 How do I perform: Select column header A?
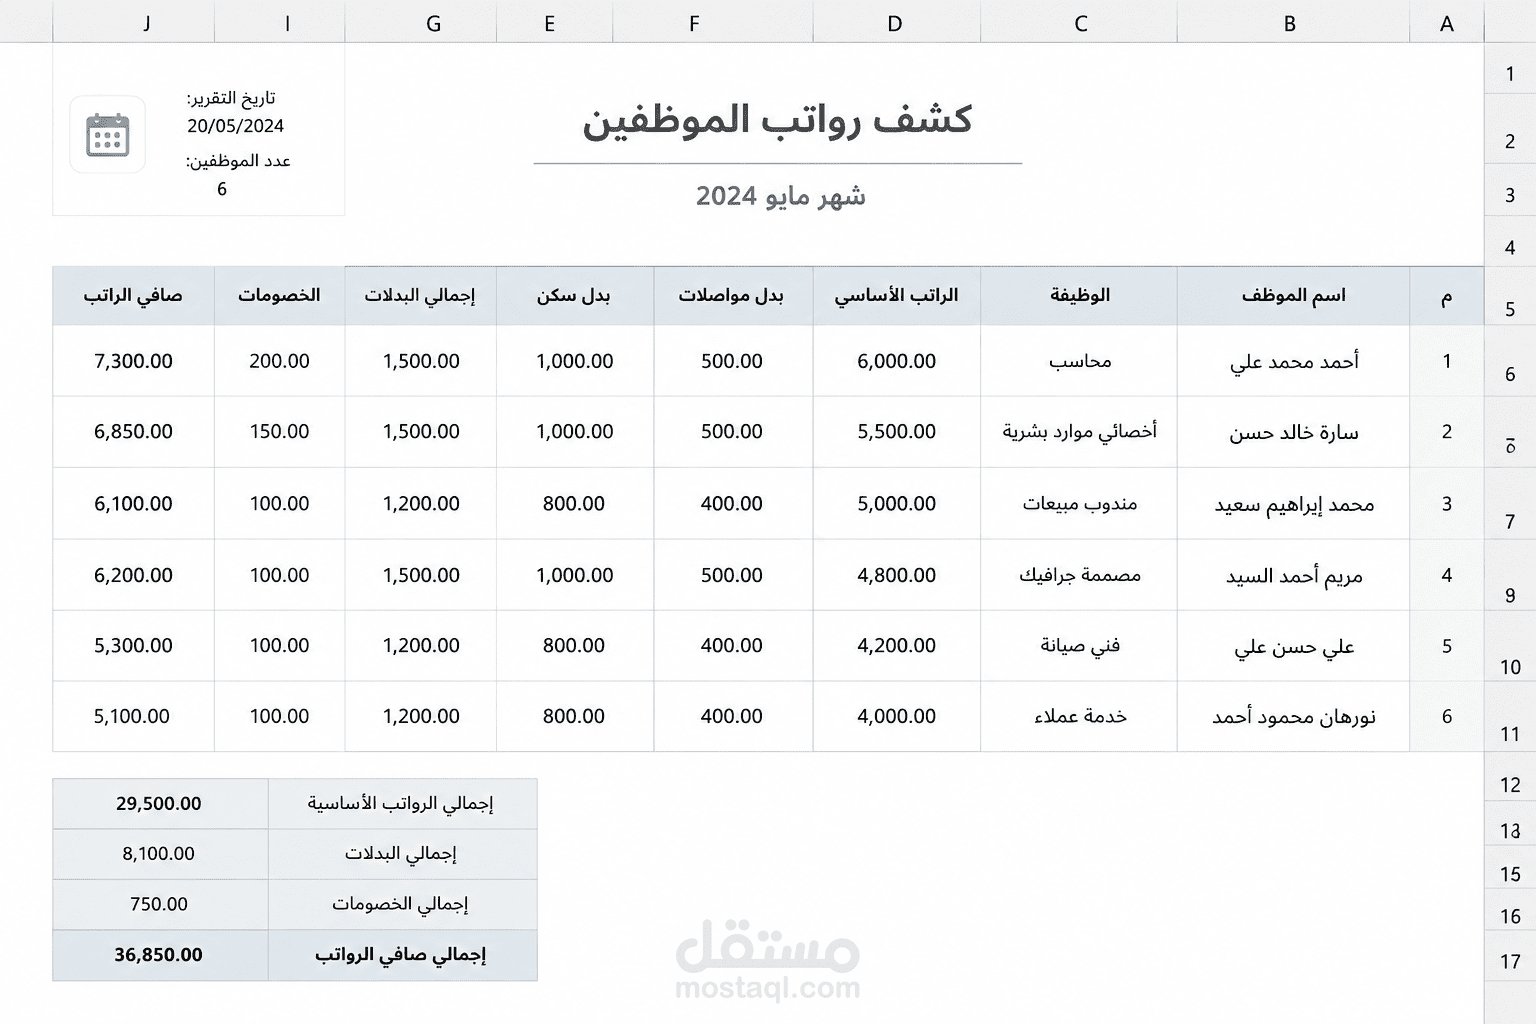tap(1446, 22)
